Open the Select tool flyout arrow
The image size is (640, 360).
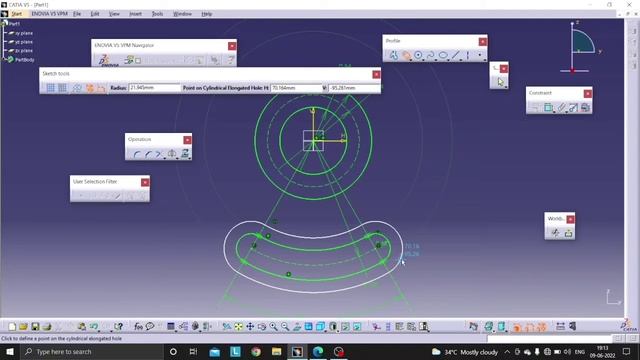pyautogui.click(x=505, y=87)
